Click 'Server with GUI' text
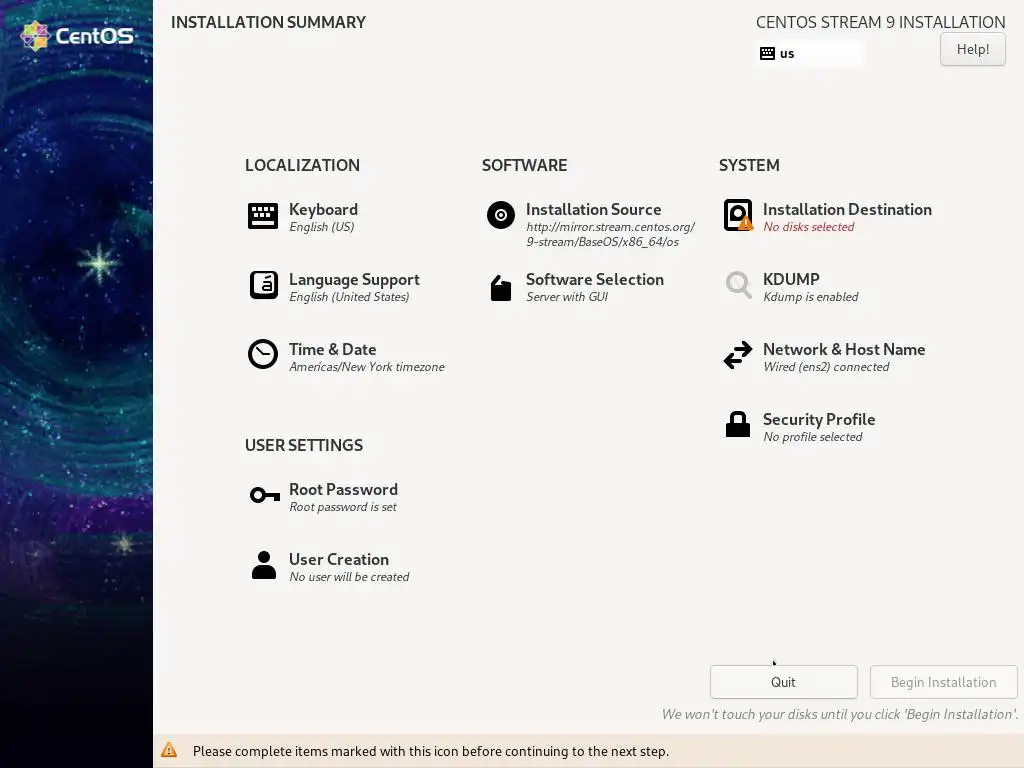This screenshot has width=1024, height=768. 567,296
